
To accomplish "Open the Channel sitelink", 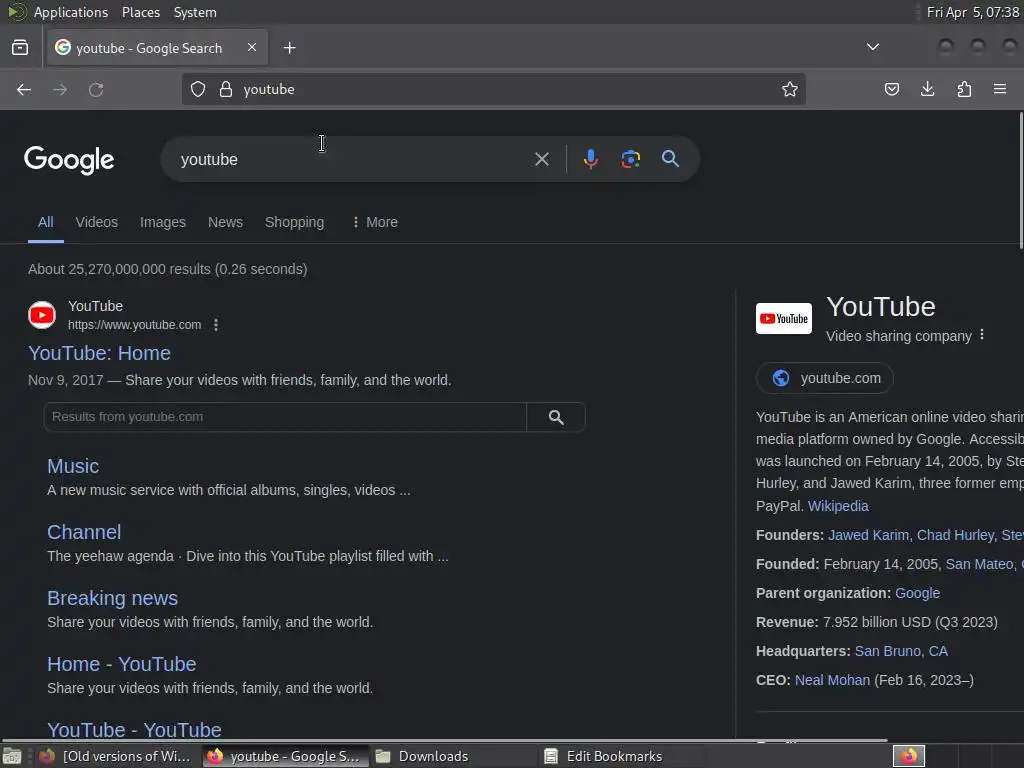I will 84,532.
